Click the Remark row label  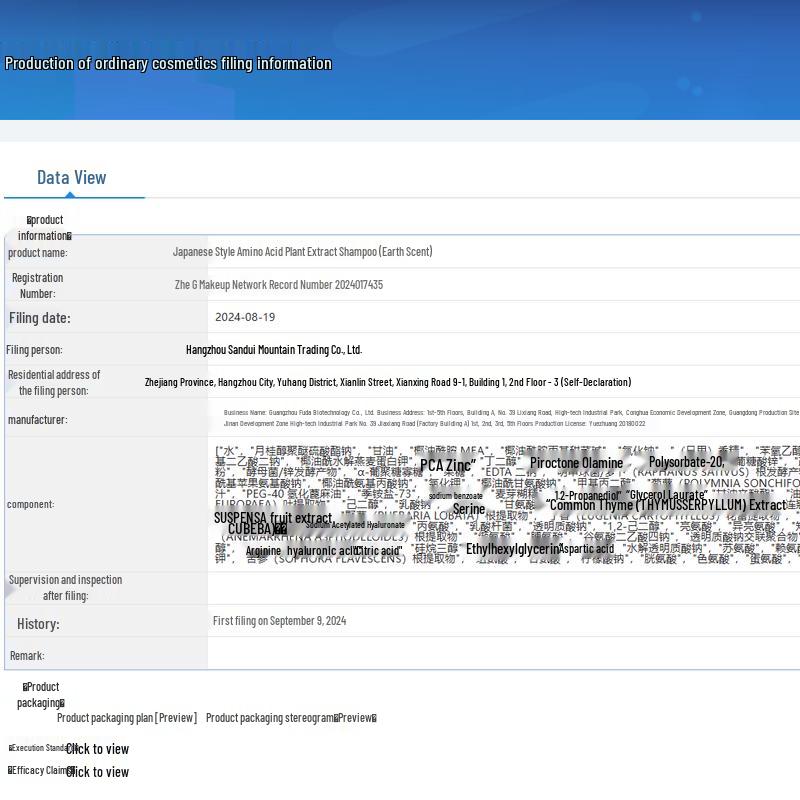27,656
